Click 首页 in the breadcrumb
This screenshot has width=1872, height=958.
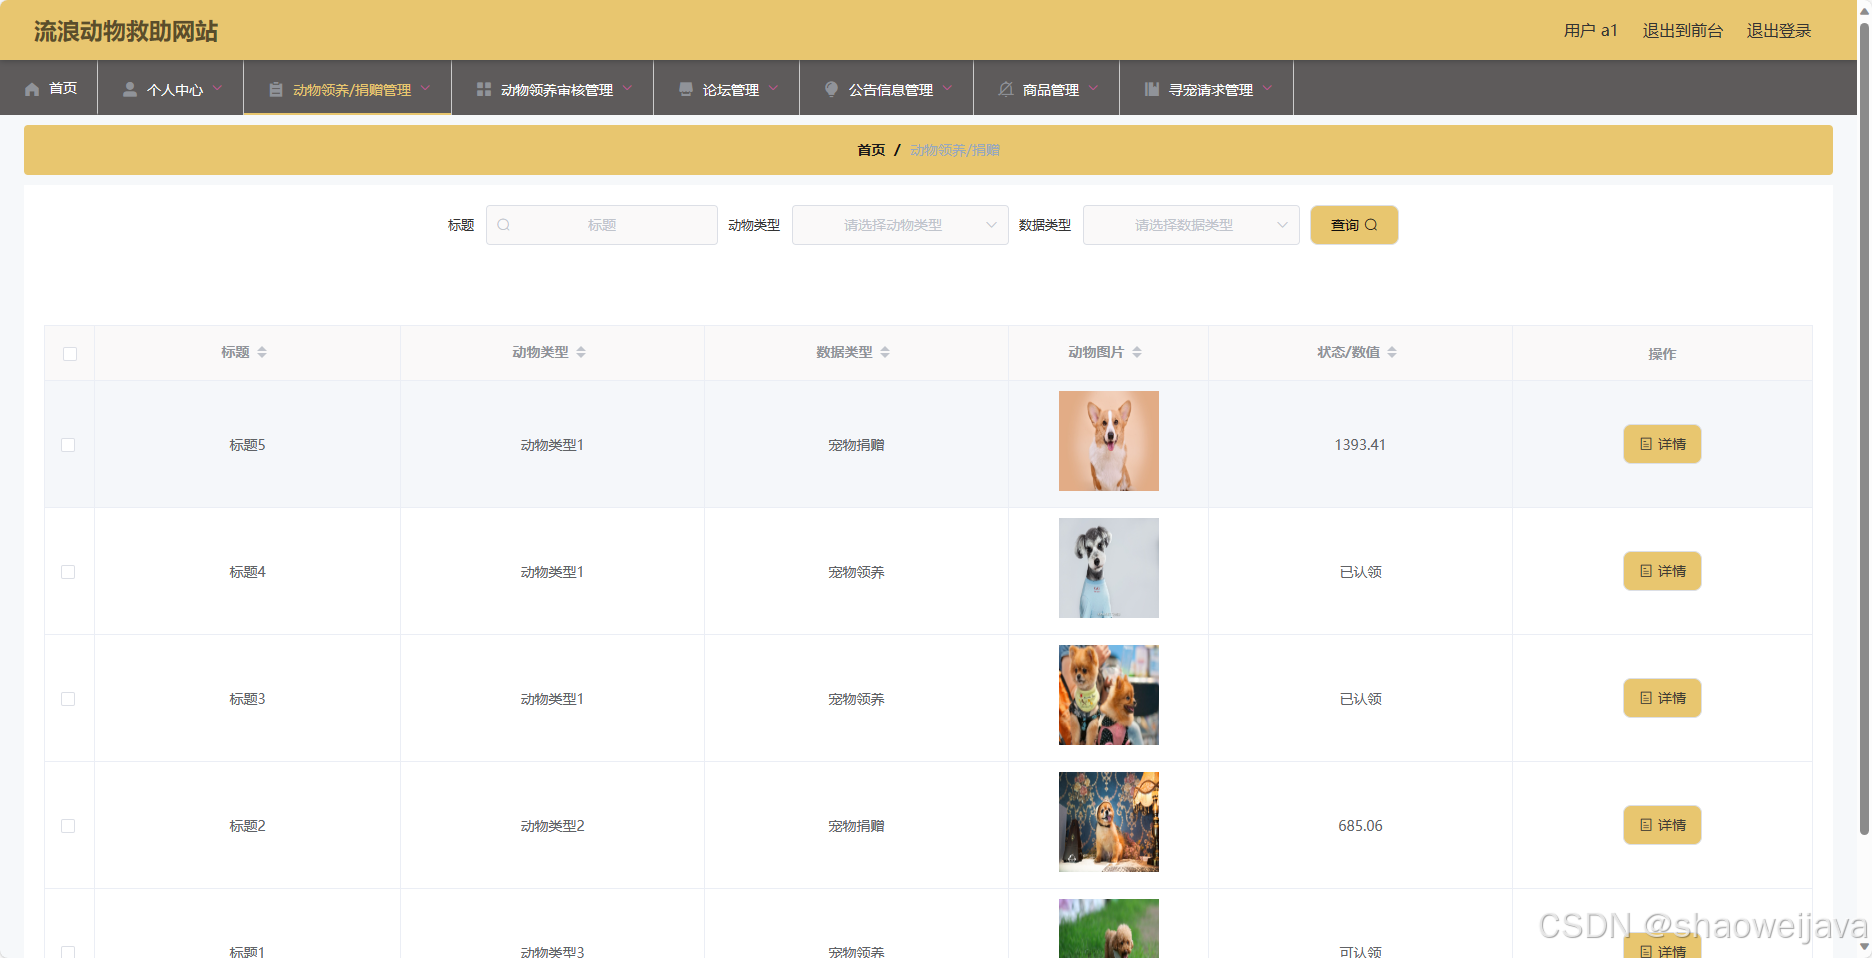(x=871, y=150)
